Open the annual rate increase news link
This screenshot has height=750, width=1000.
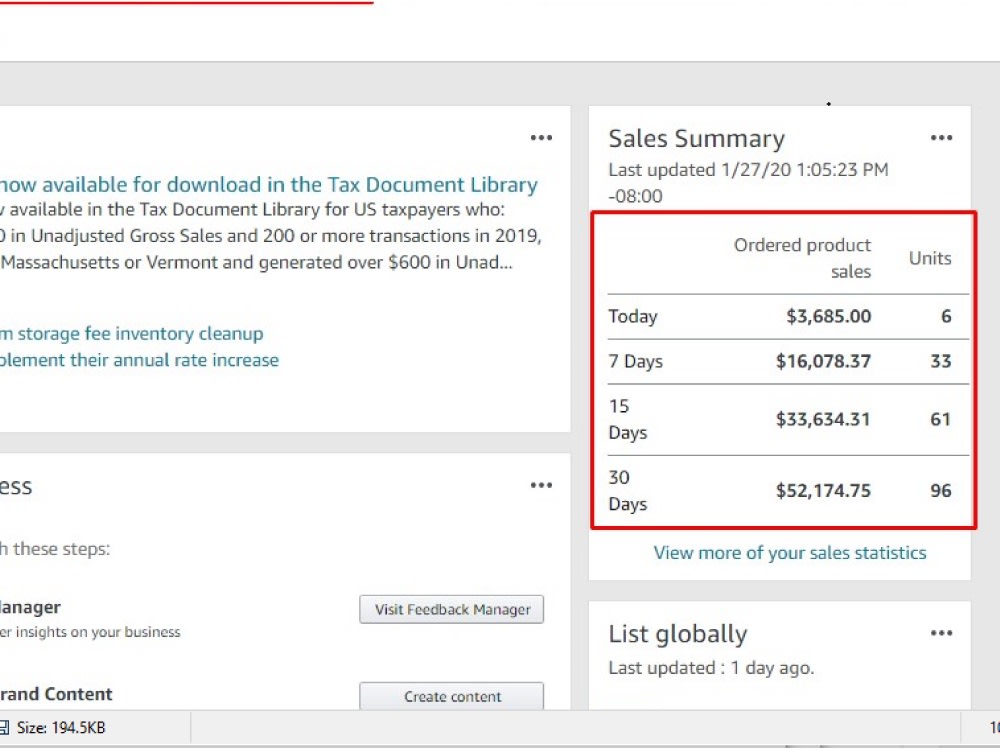click(139, 360)
